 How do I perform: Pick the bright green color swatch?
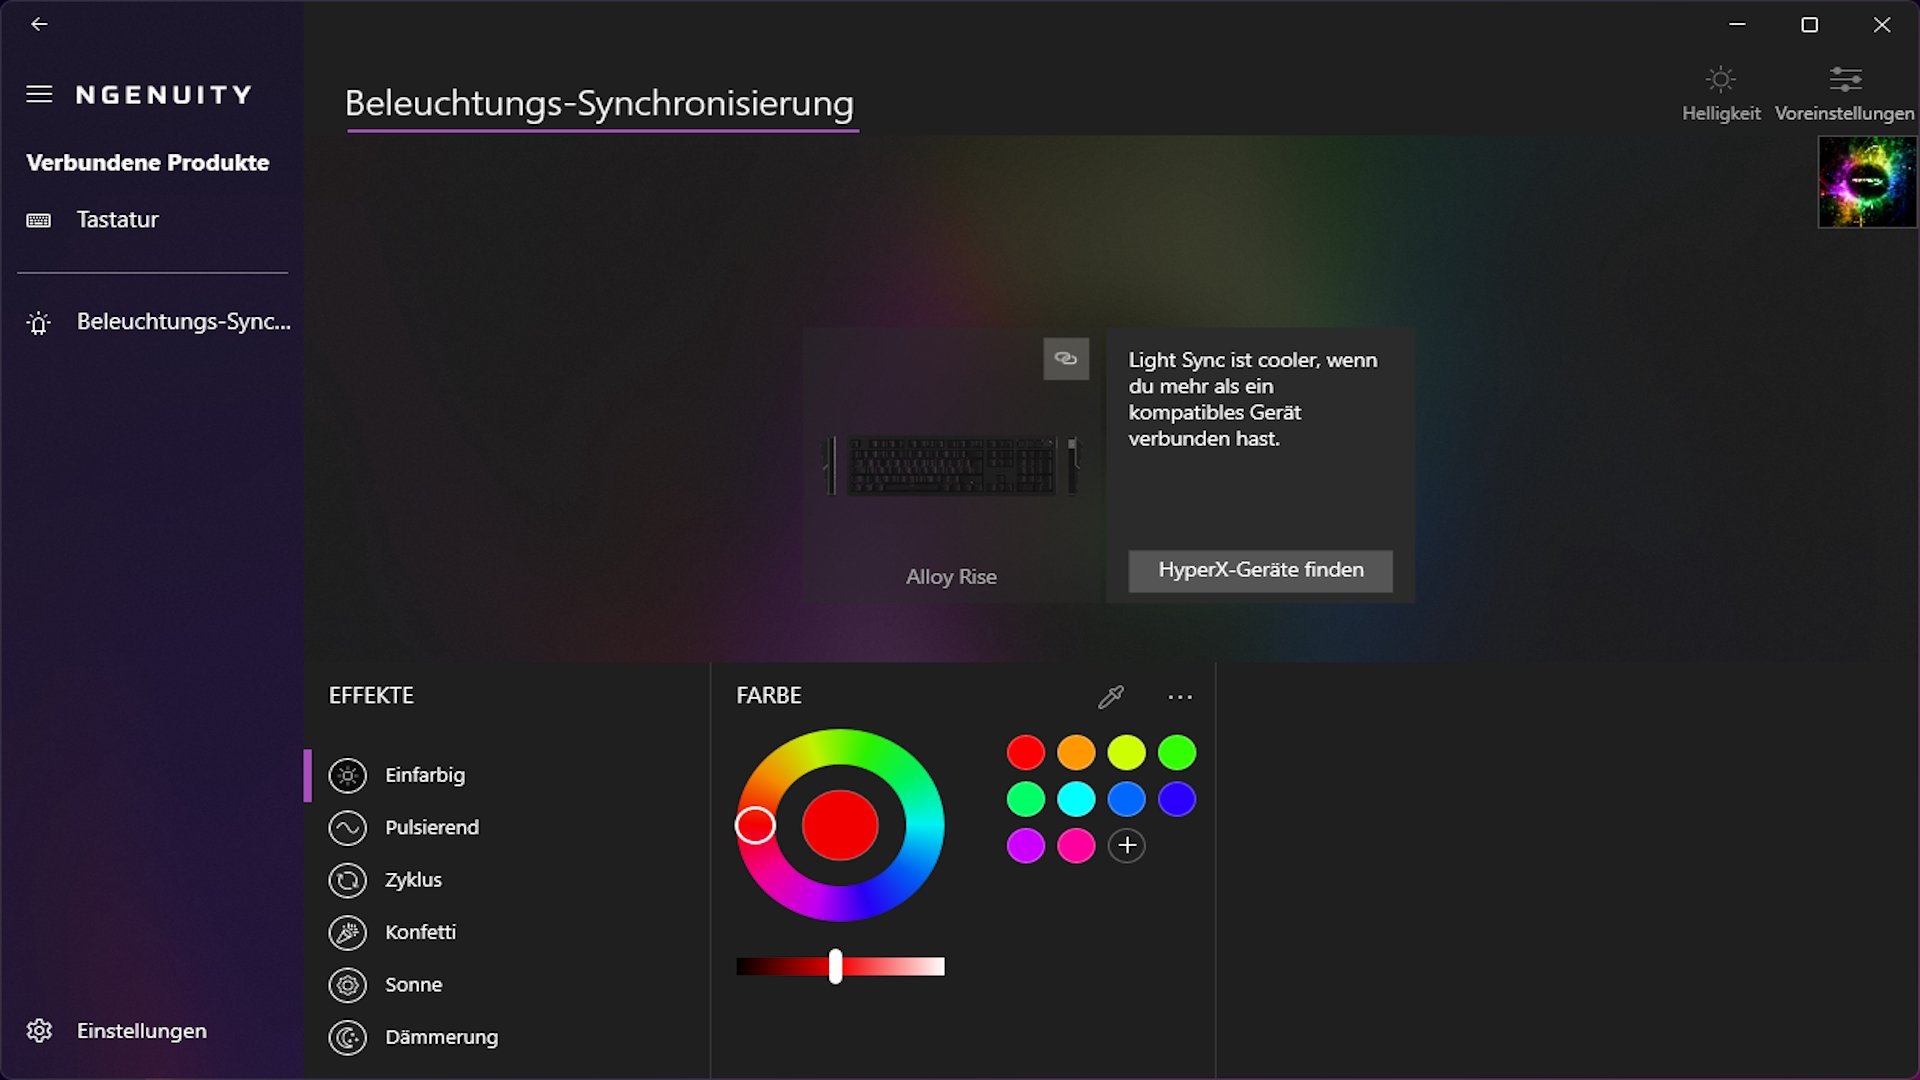(x=1177, y=752)
